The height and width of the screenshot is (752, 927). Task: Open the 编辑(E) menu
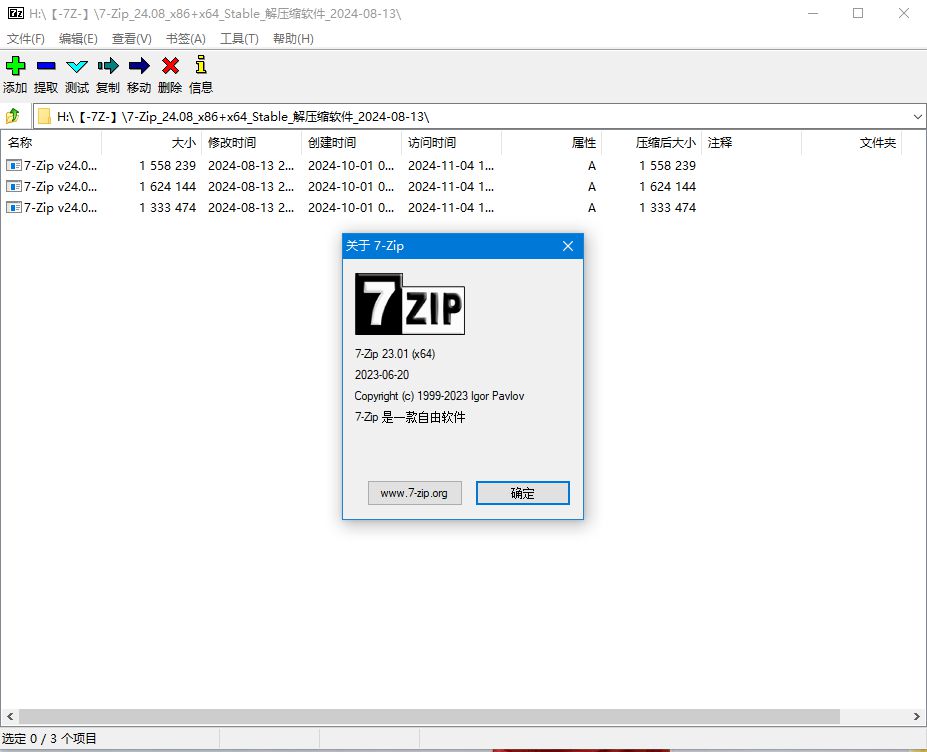[78, 39]
